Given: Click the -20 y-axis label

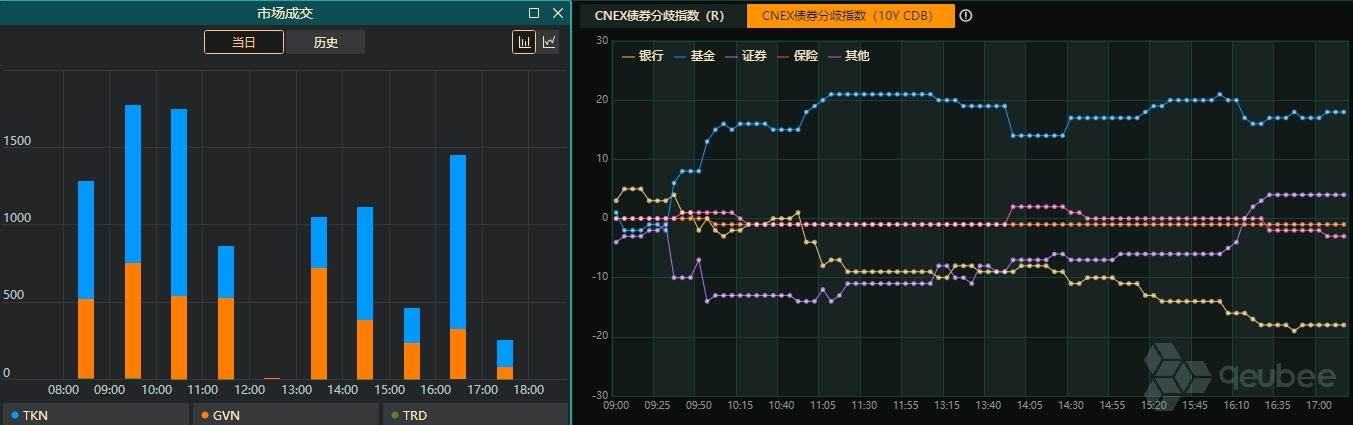Looking at the screenshot, I should 600,336.
